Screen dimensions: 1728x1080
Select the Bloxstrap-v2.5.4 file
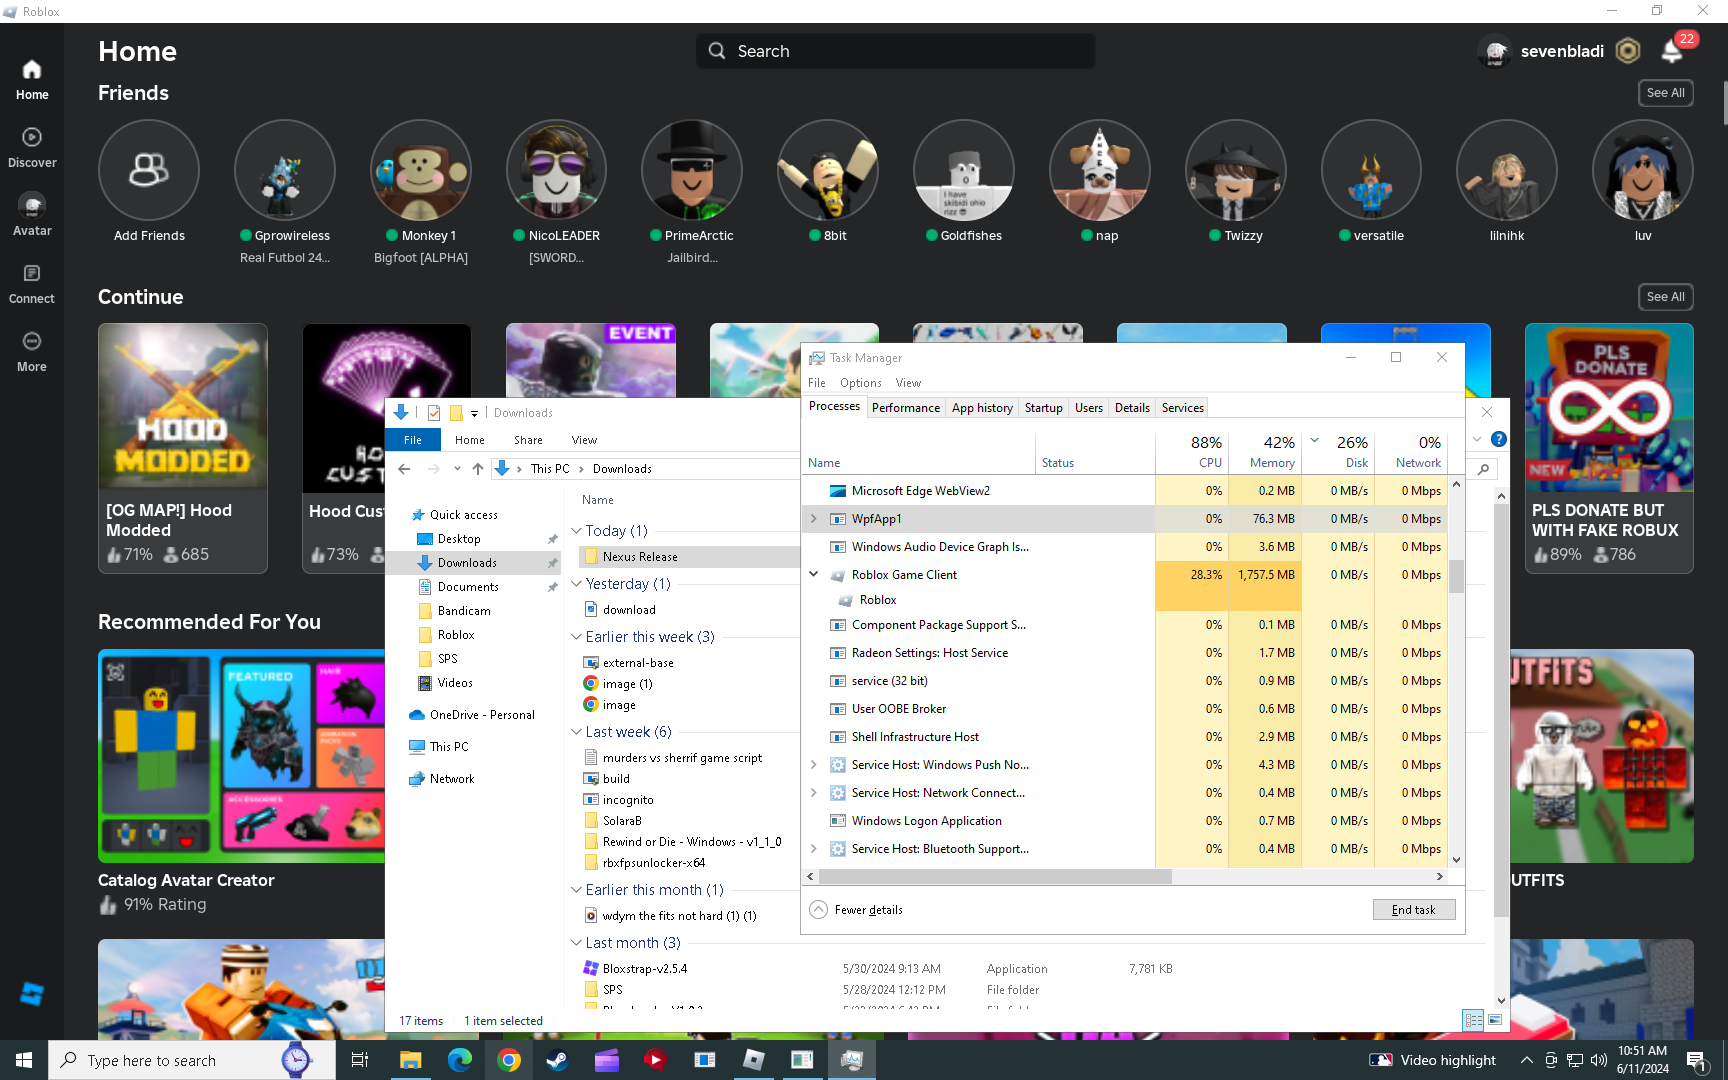point(645,969)
